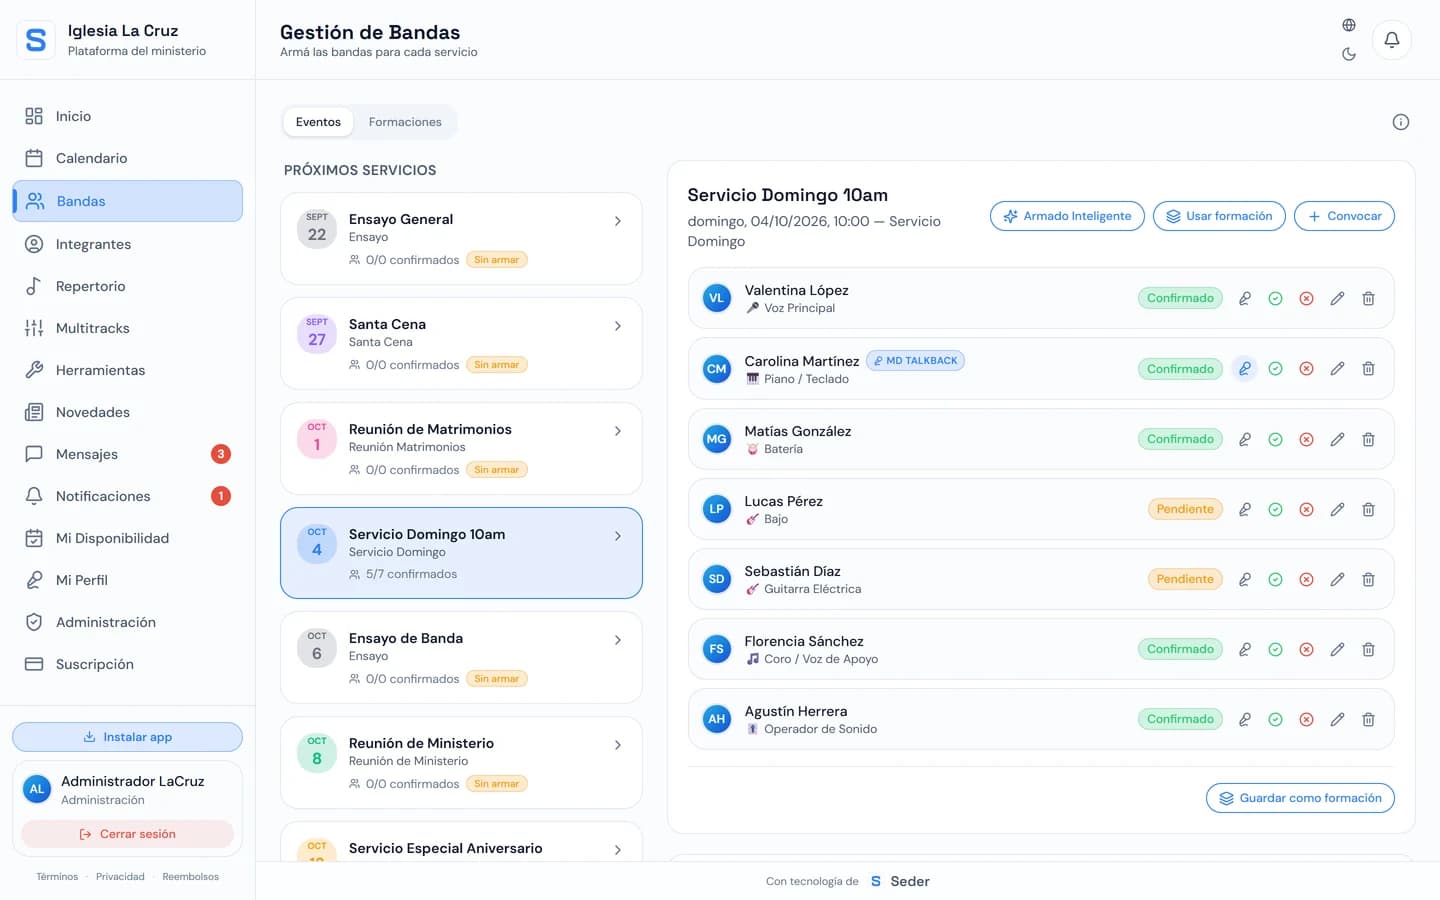The width and height of the screenshot is (1440, 900).
Task: Click the green check icon for Agustín Herrera
Action: 1276,719
